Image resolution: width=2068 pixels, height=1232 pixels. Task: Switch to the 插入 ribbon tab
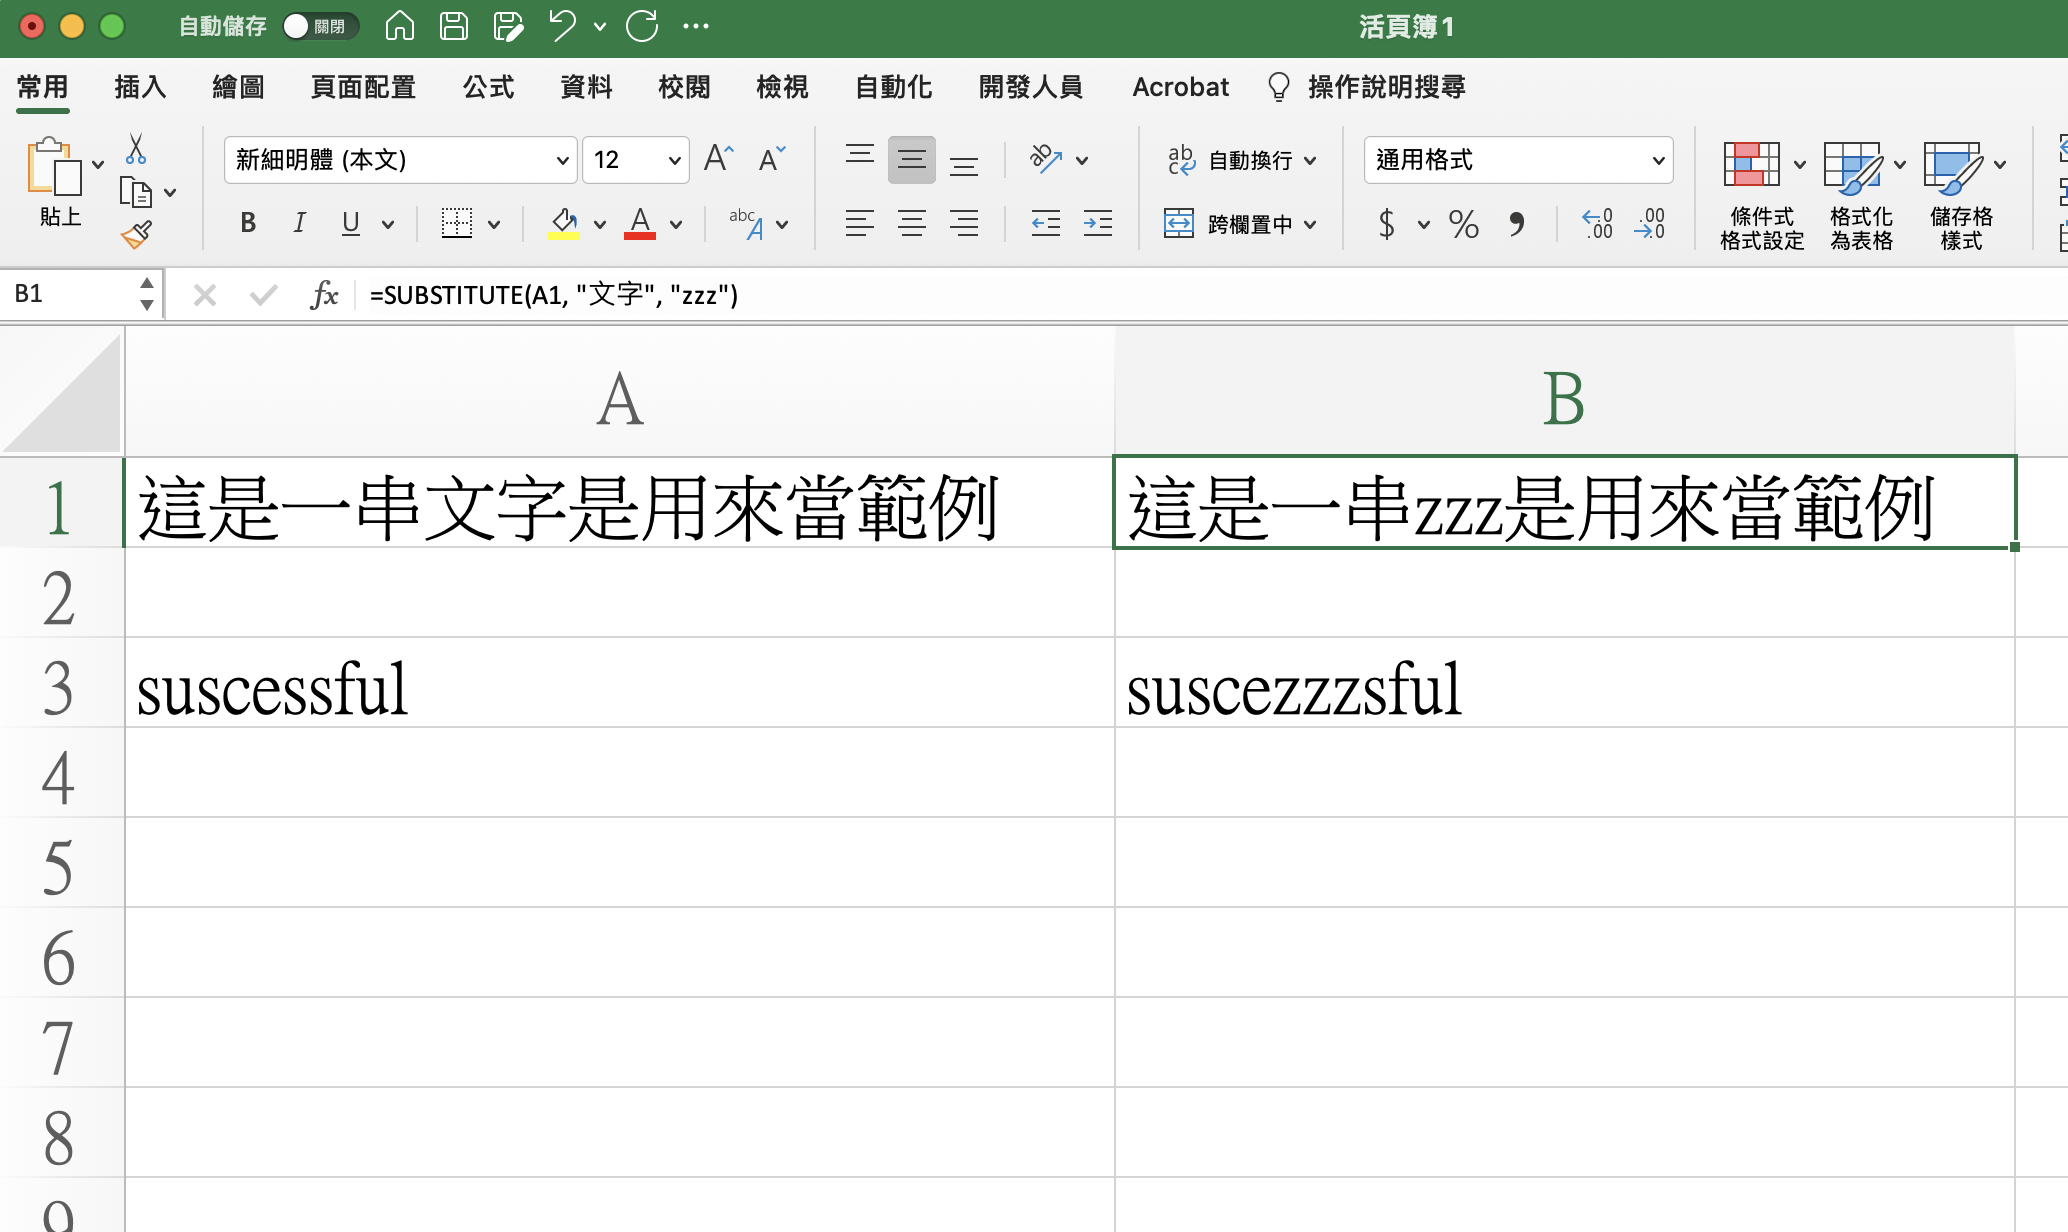click(x=140, y=87)
